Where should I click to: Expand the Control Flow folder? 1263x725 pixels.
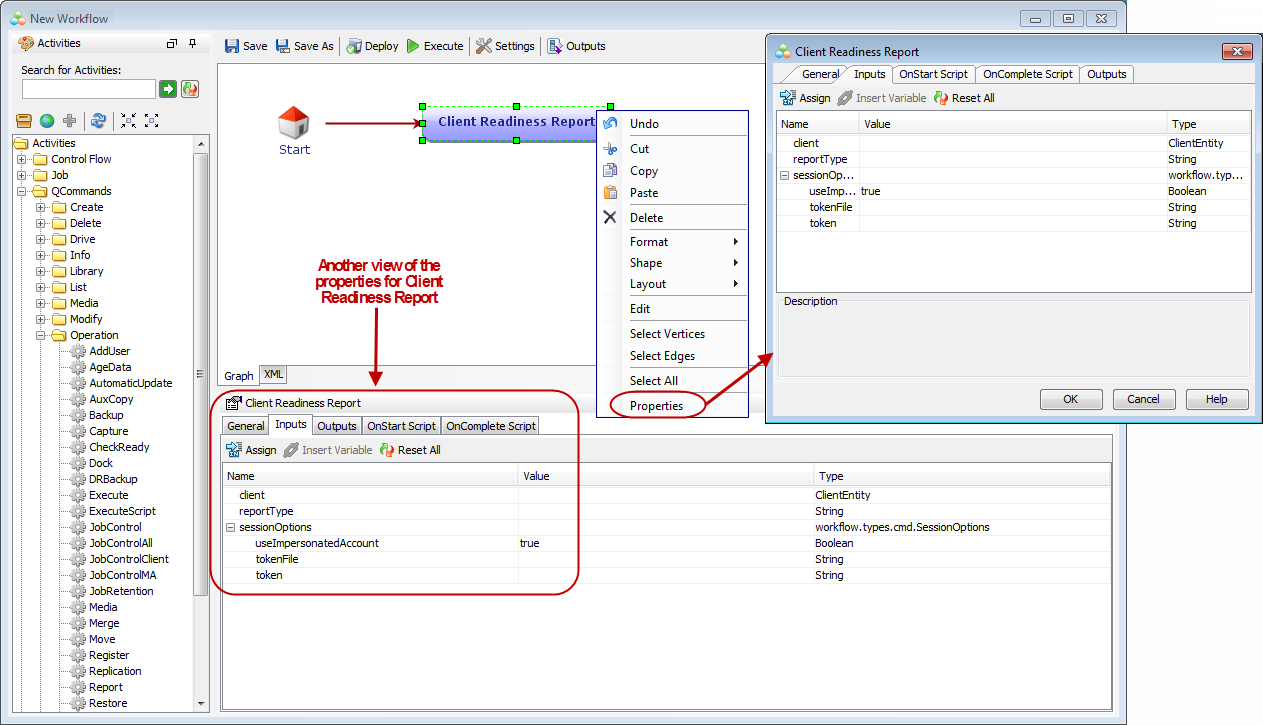click(22, 159)
